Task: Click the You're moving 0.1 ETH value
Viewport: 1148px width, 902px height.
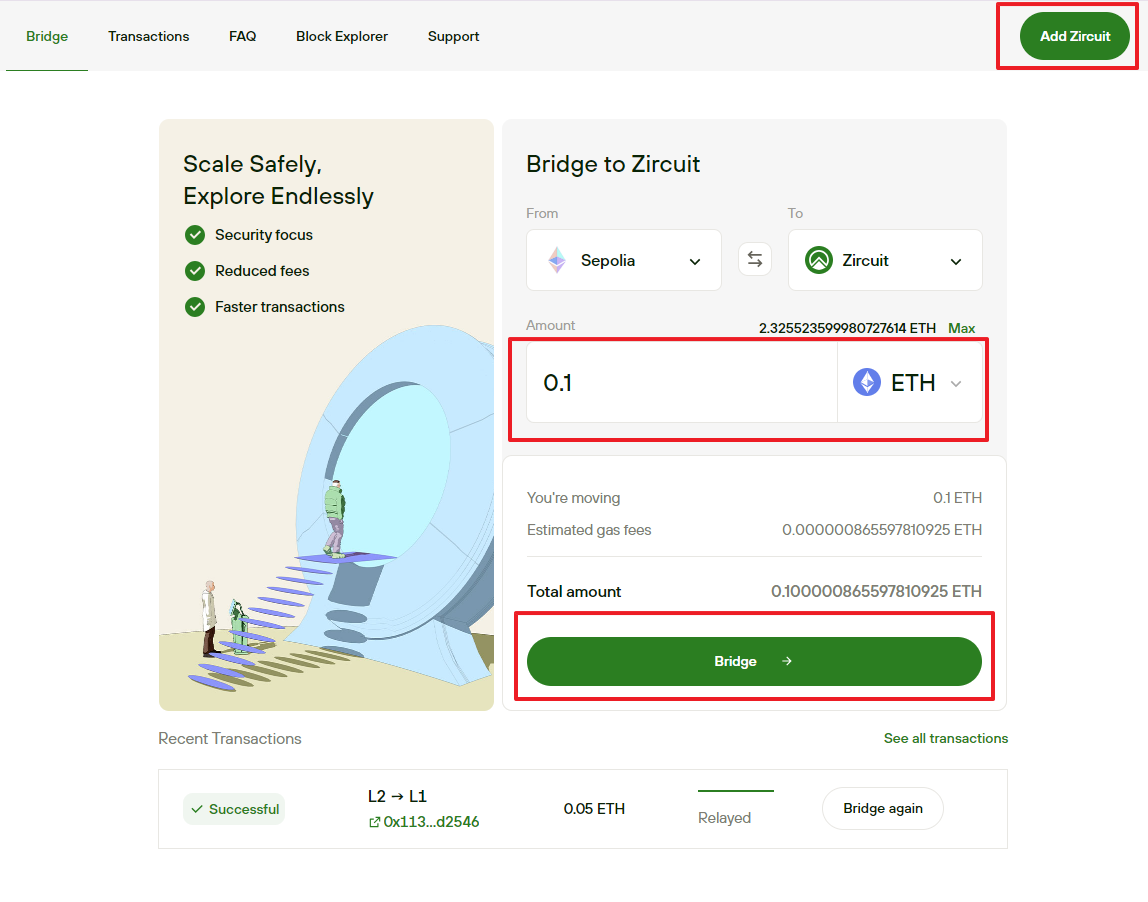Action: tap(957, 498)
